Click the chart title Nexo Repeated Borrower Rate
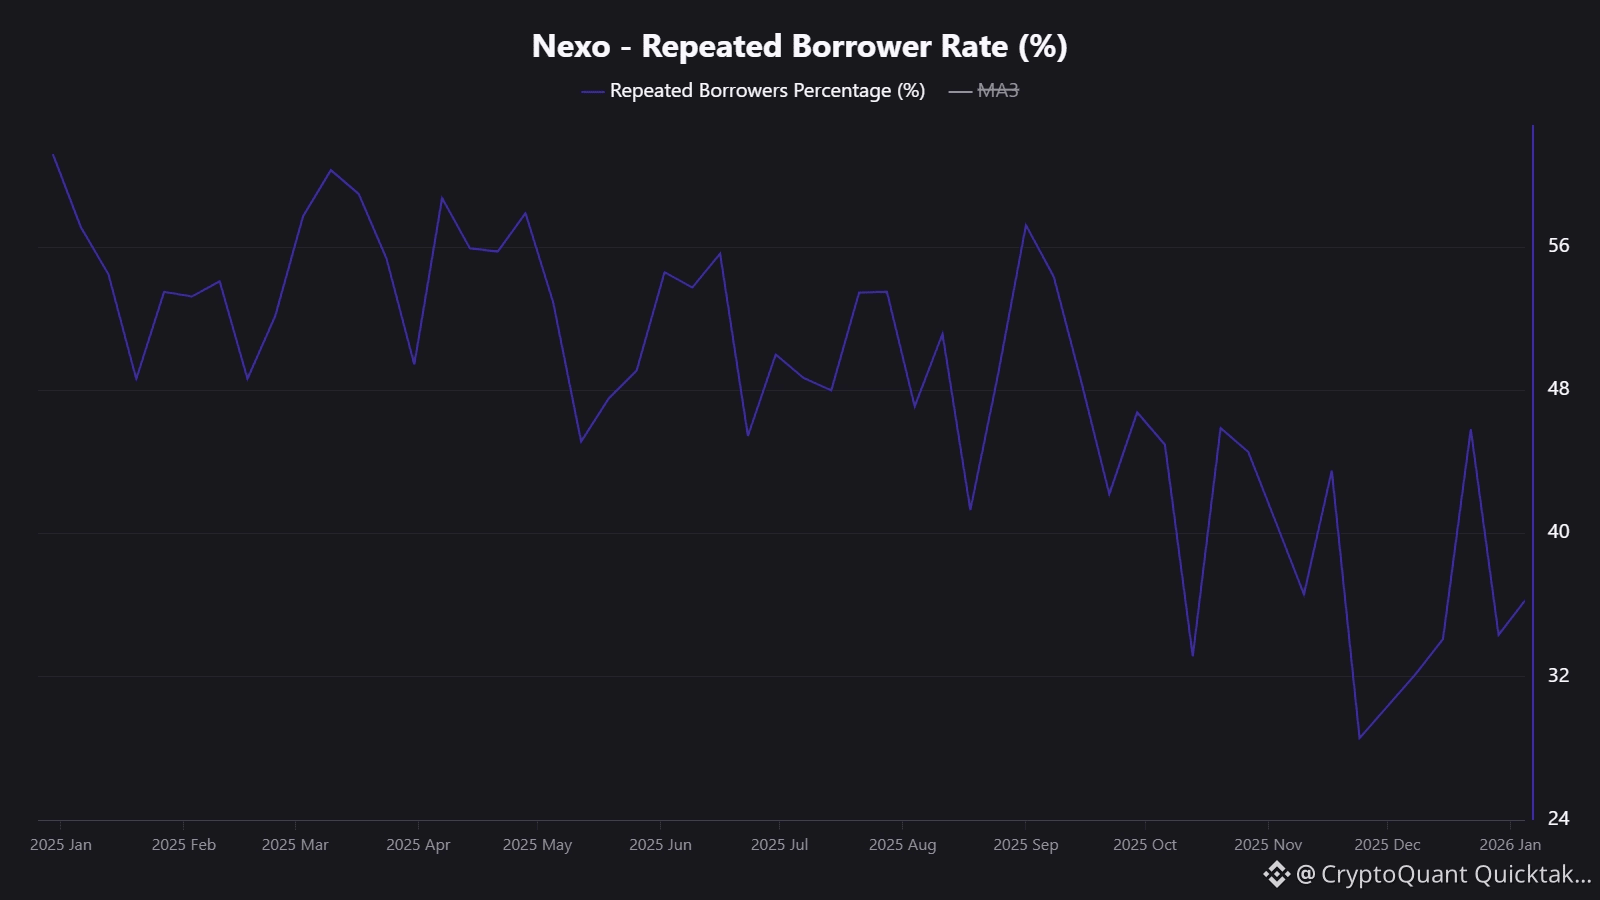The image size is (1600, 900). tap(799, 46)
